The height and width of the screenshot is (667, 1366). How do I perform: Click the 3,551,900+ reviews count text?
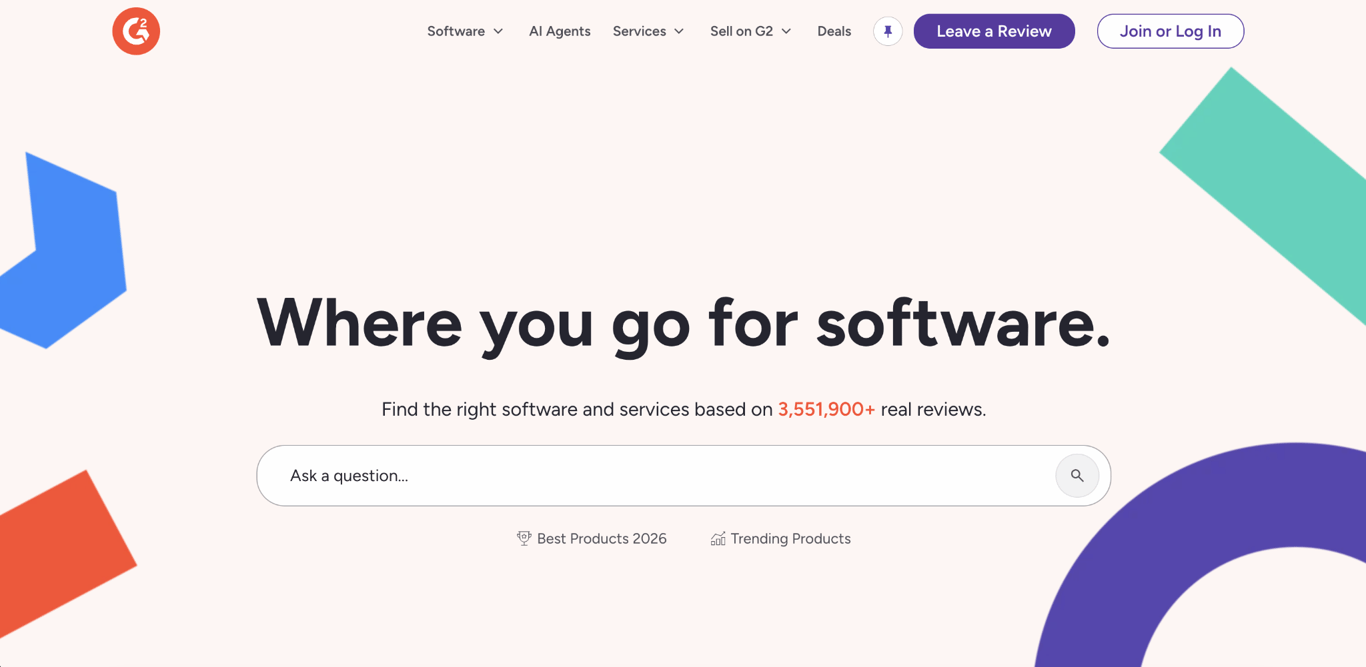pos(826,409)
